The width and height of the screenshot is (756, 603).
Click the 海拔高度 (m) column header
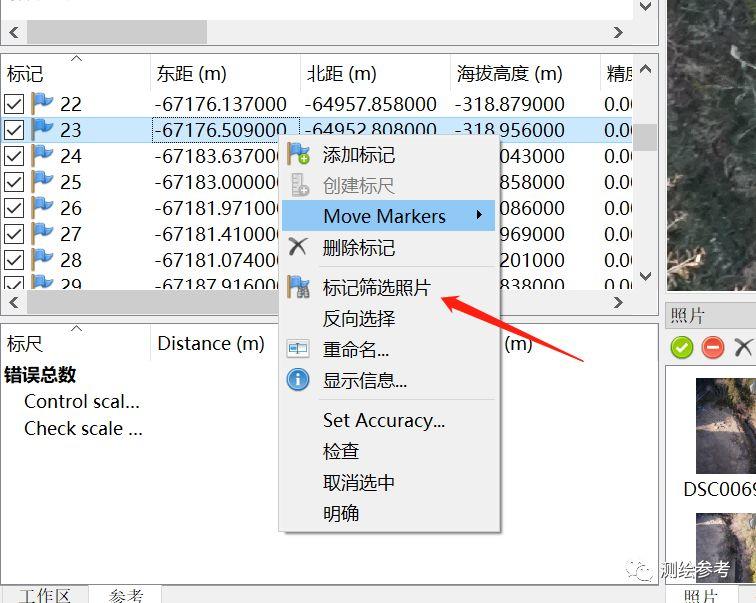pos(525,74)
